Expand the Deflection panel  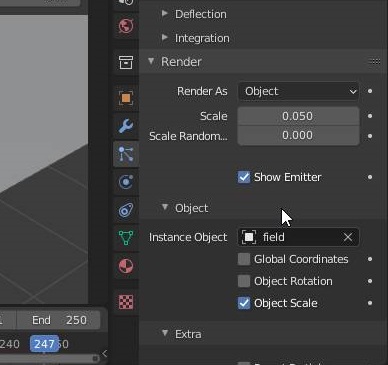click(165, 13)
